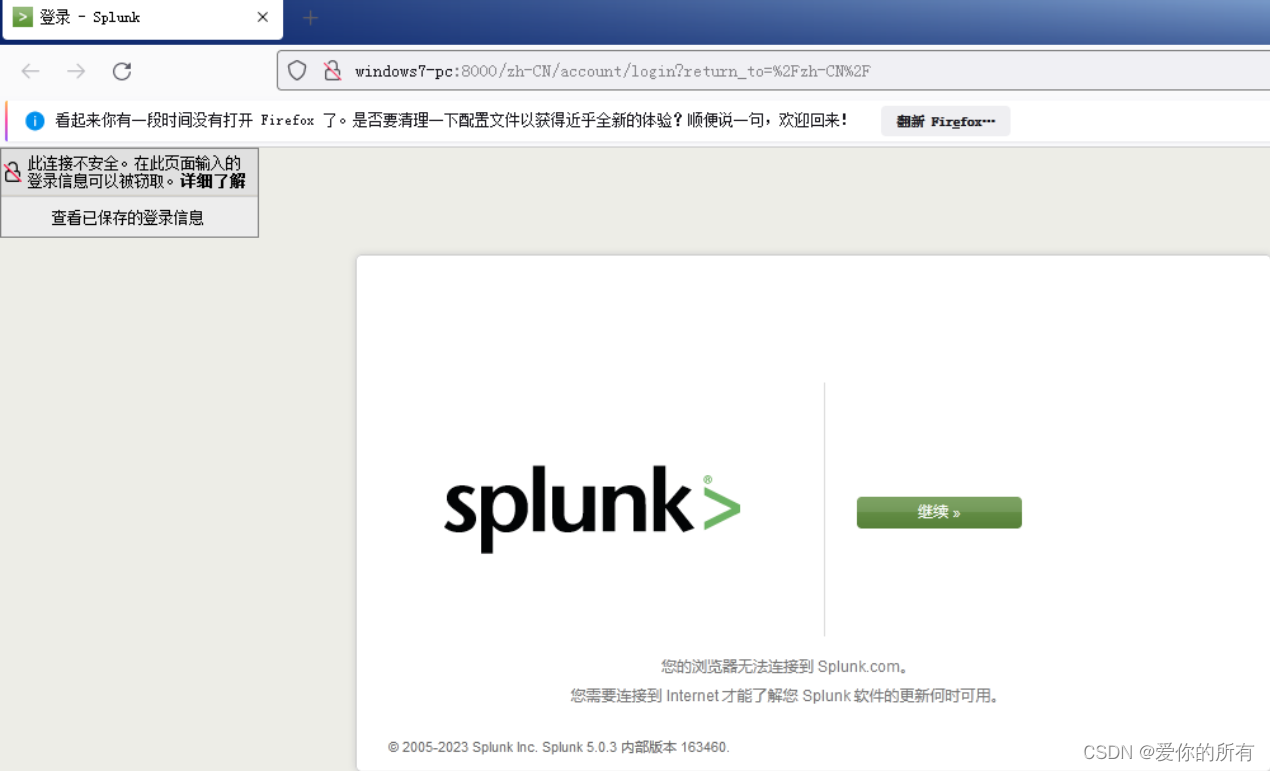
Task: Click the 继续 » button
Action: tap(938, 512)
